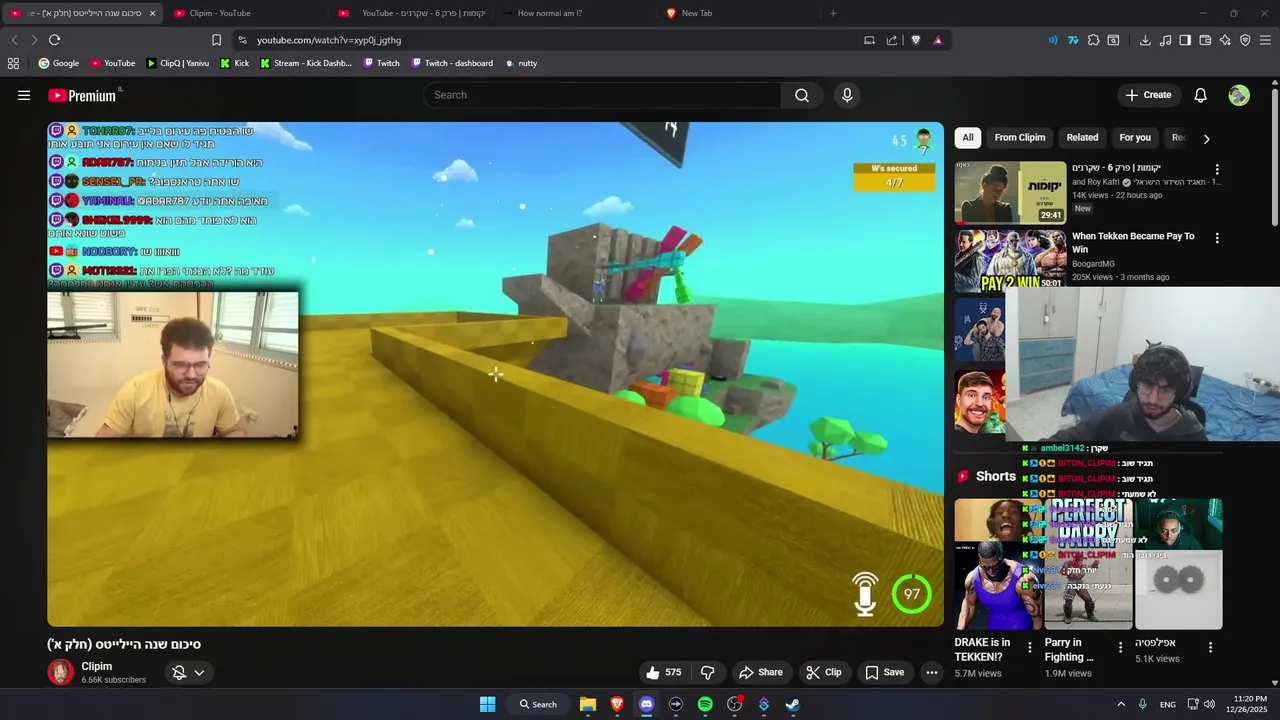
Task: Bookmark this page icon in address bar
Action: click(x=216, y=40)
